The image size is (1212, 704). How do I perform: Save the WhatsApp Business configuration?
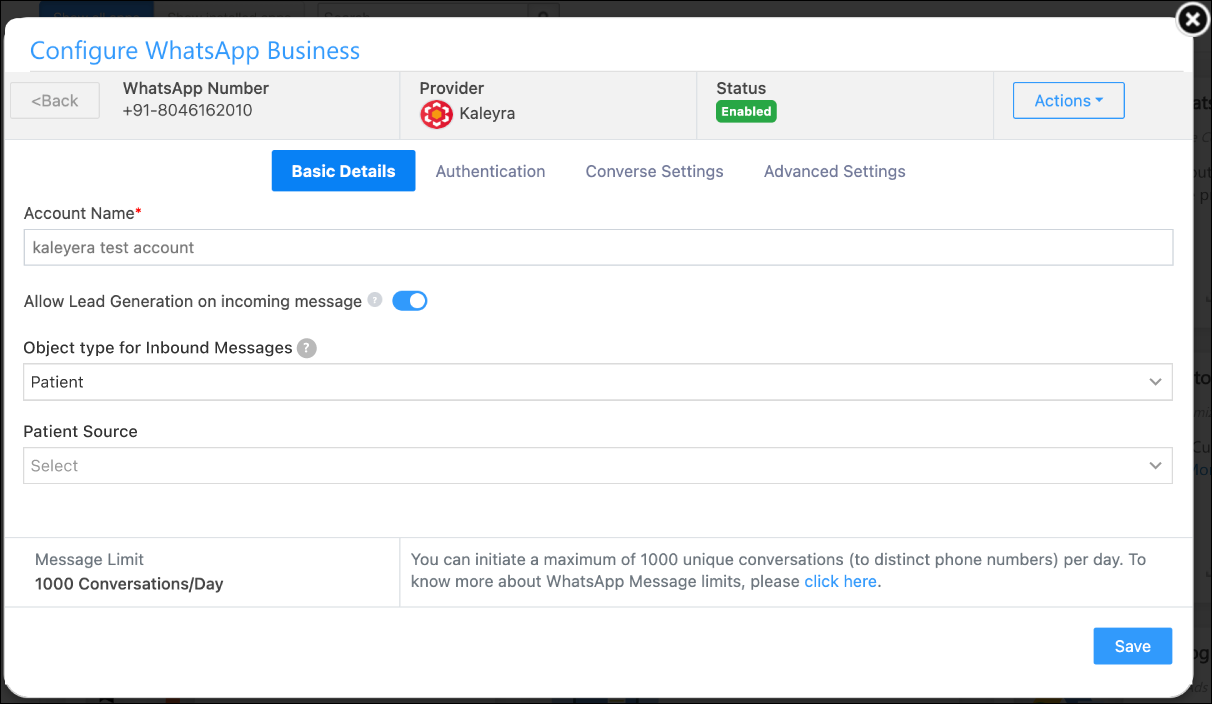(x=1132, y=646)
